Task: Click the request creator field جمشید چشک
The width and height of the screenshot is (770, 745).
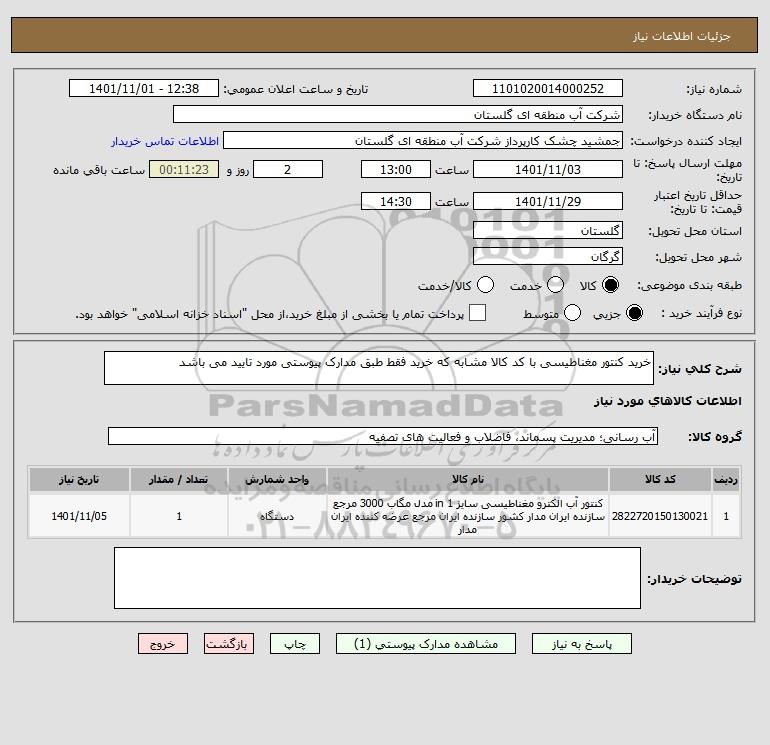Action: [x=423, y=140]
